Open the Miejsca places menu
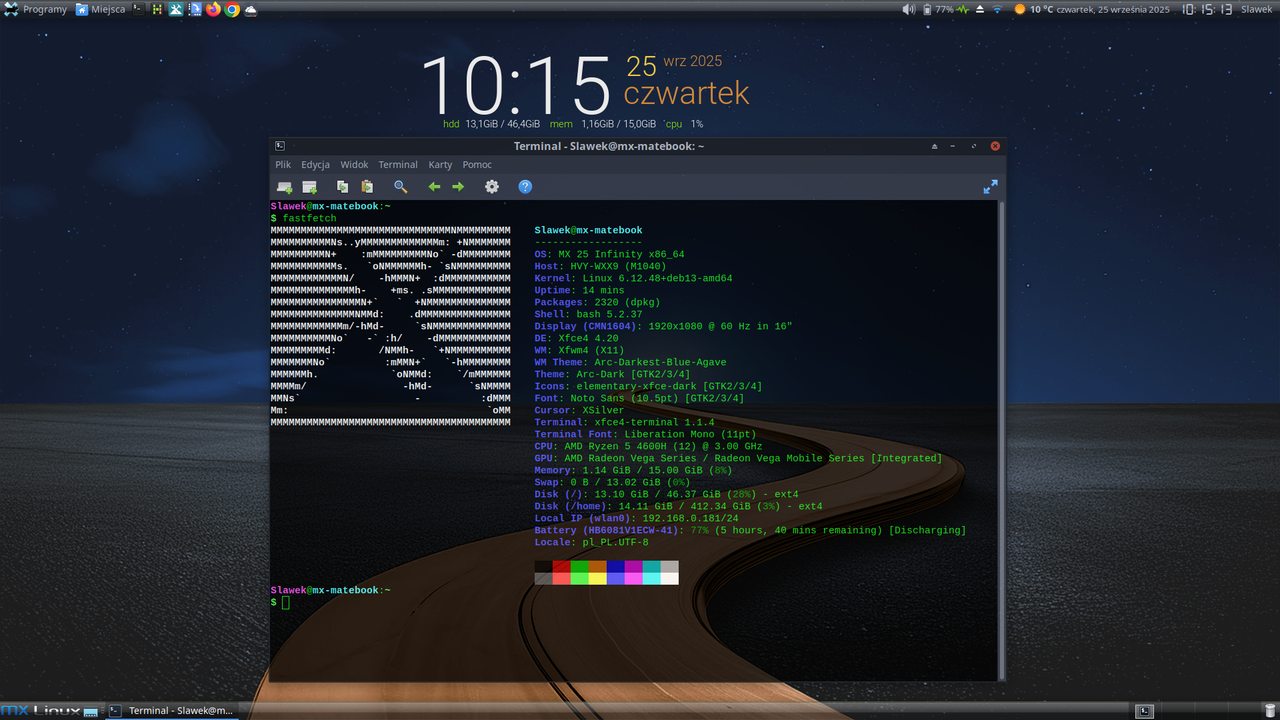The width and height of the screenshot is (1280, 720). click(101, 9)
